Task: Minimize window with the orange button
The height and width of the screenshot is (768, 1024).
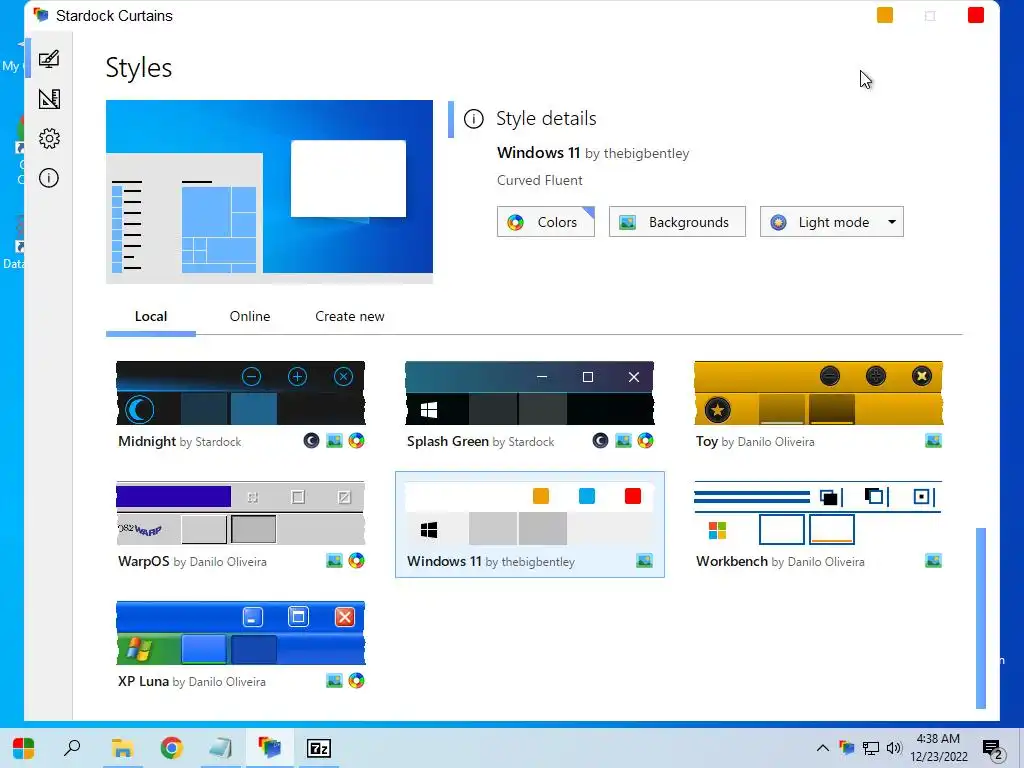Action: coord(885,15)
